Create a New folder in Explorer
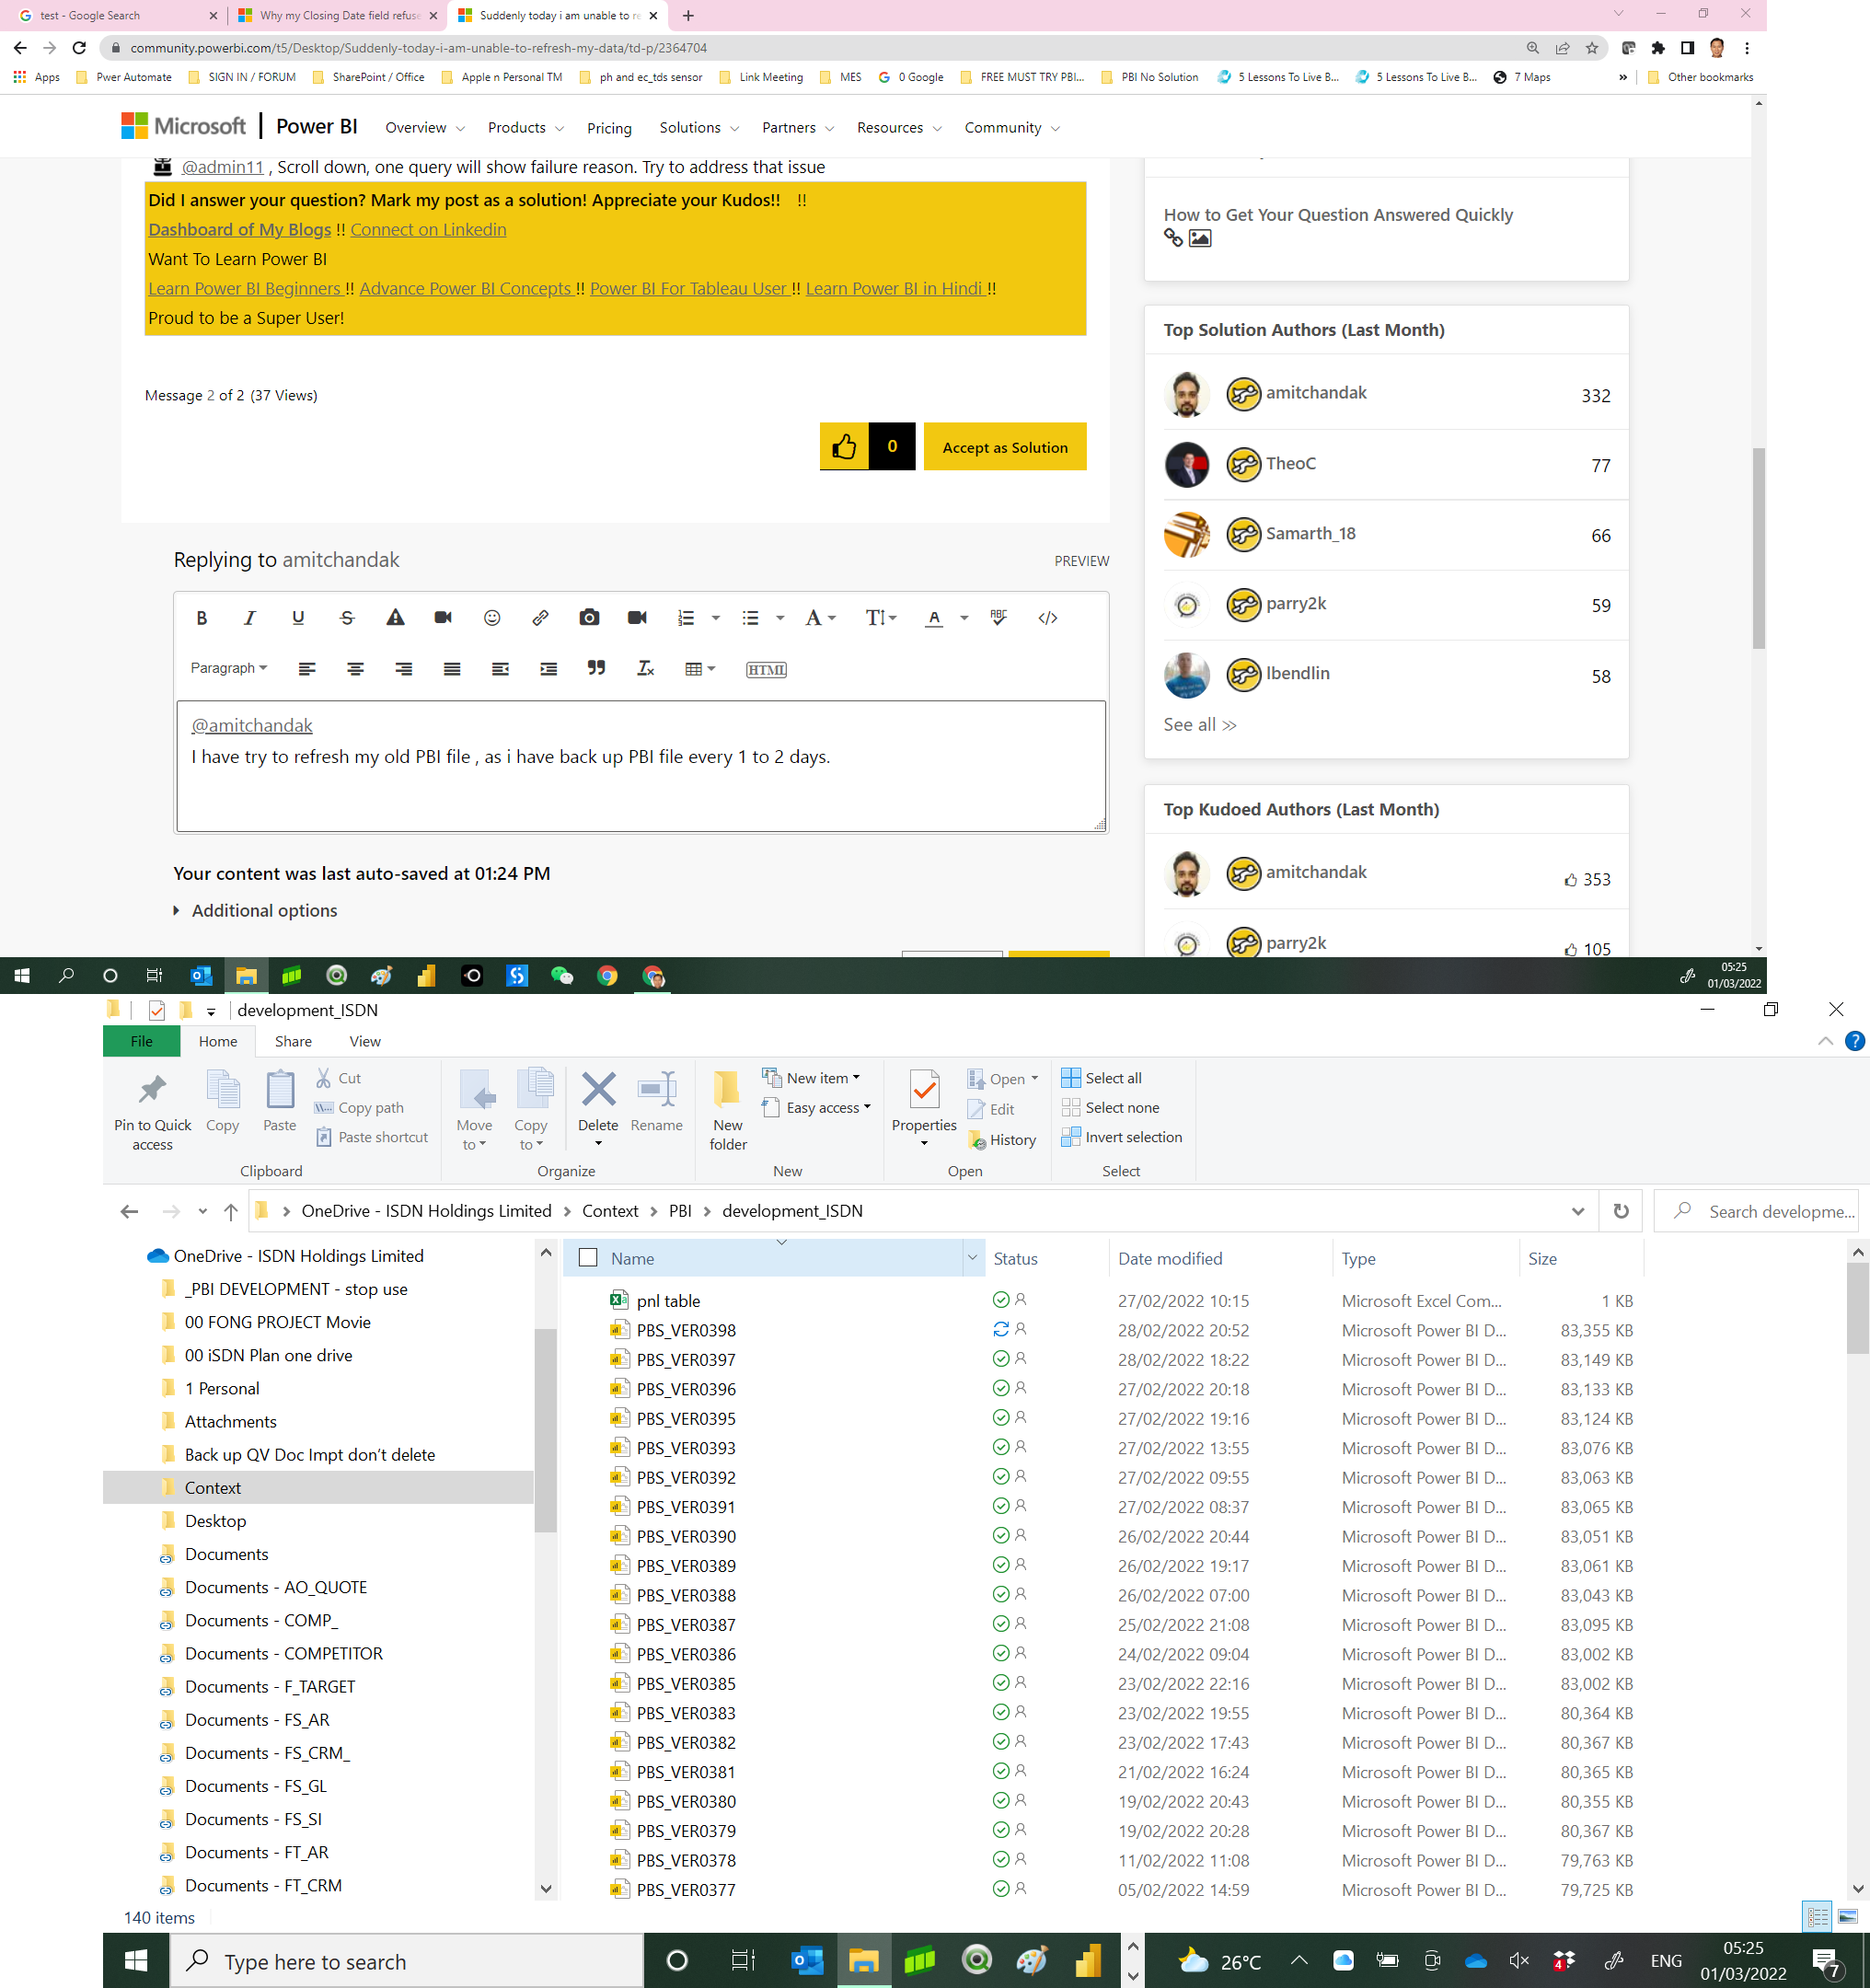Viewport: 1870px width, 1988px height. click(x=728, y=1109)
